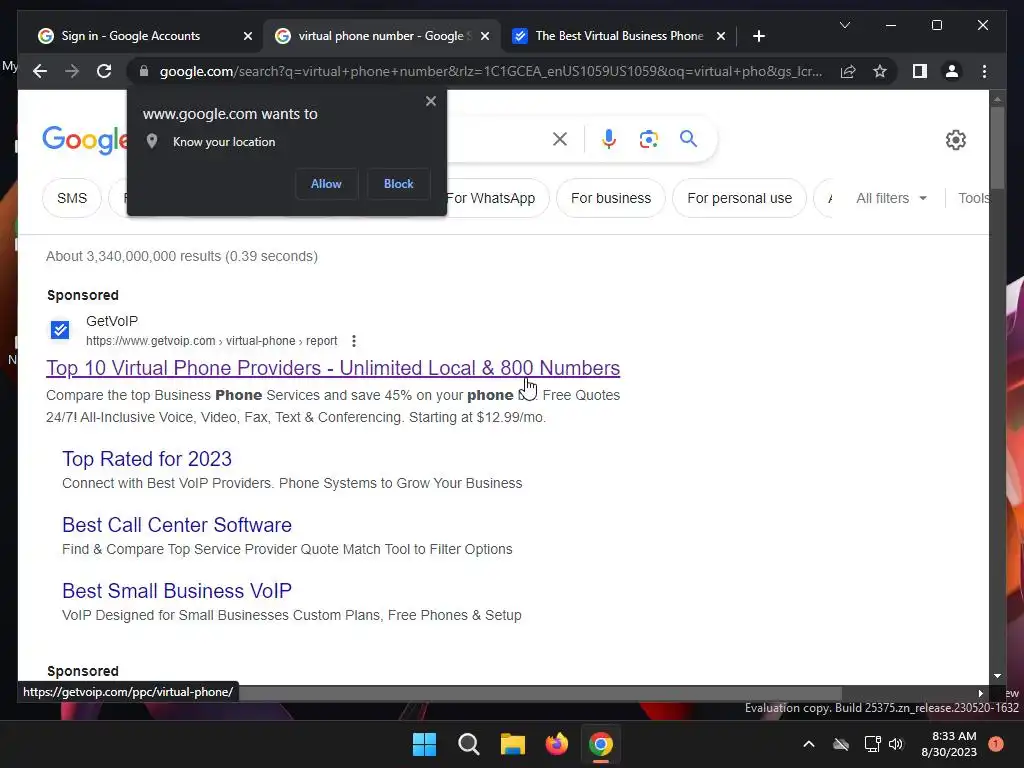Click the About 3,340,000,000 results text
Viewport: 1024px width, 768px height.
coord(182,256)
